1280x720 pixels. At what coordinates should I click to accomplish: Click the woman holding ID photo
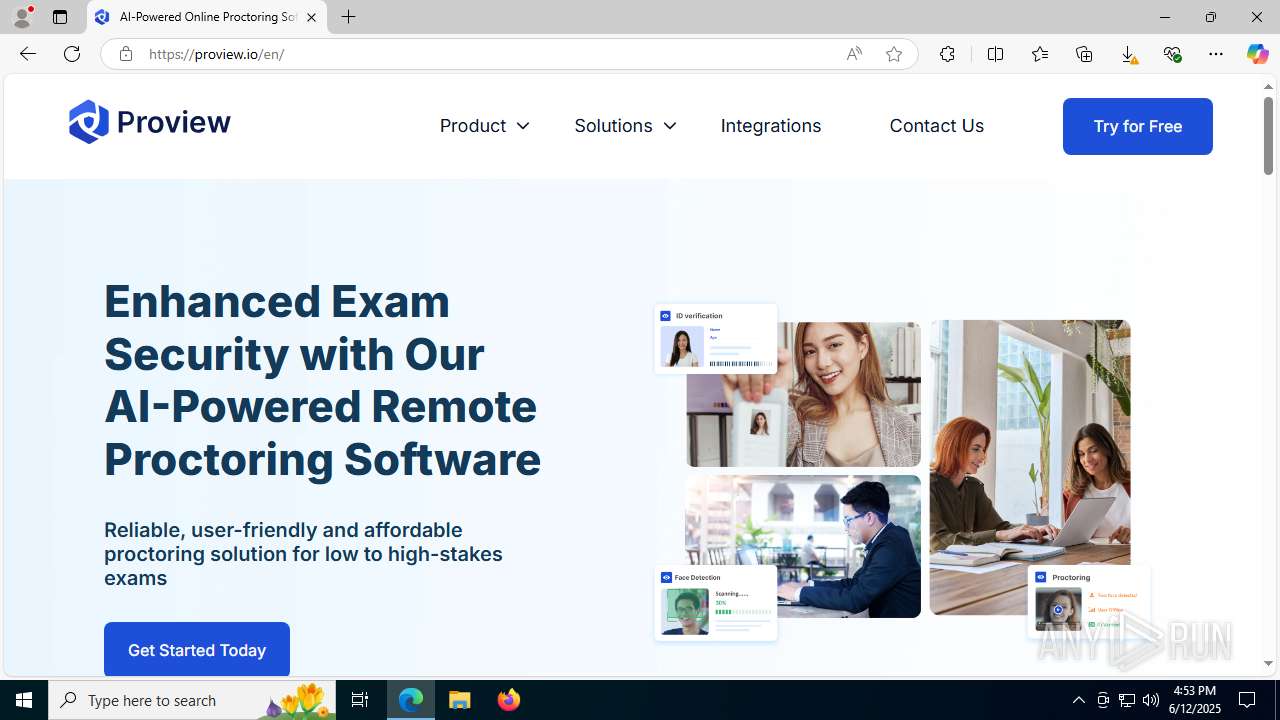coord(803,394)
